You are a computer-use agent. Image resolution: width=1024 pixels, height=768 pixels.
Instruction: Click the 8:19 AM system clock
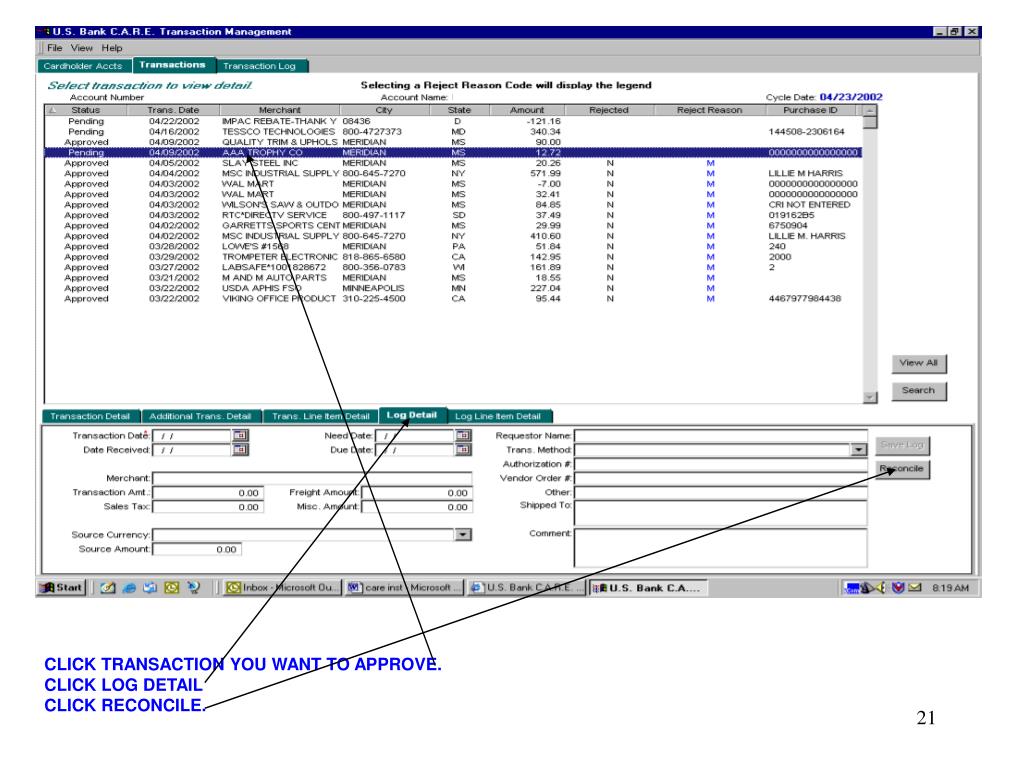pyautogui.click(x=950, y=588)
